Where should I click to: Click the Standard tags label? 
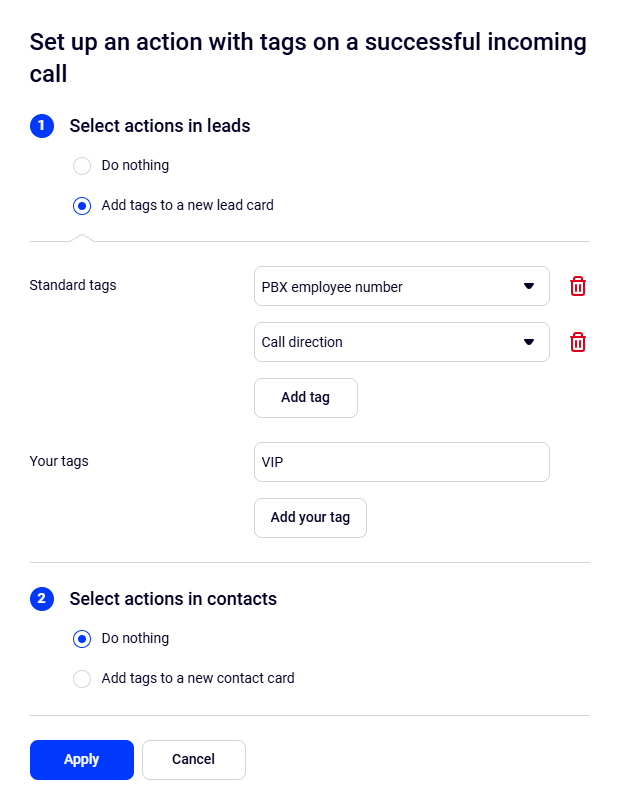point(73,285)
